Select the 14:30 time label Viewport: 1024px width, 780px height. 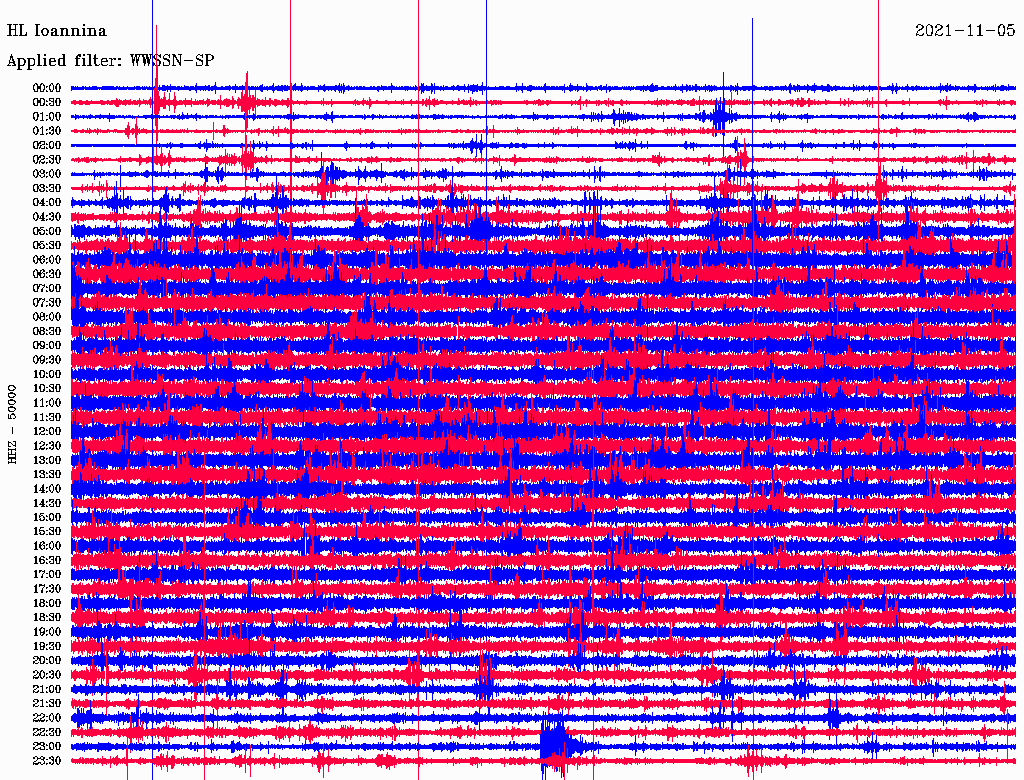click(47, 503)
